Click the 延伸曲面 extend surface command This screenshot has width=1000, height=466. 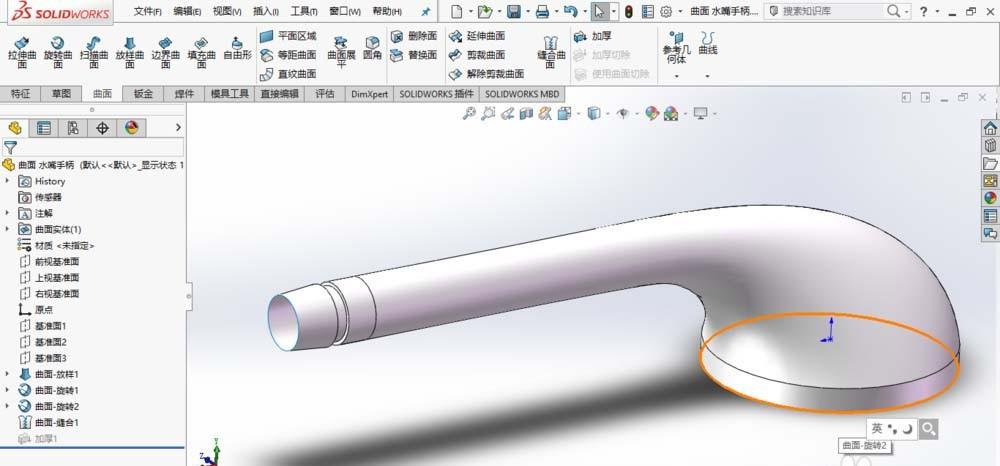pyautogui.click(x=476, y=36)
